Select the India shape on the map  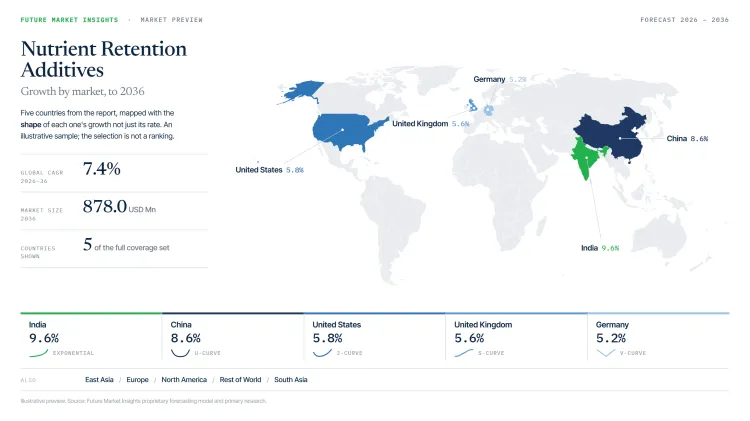(586, 157)
